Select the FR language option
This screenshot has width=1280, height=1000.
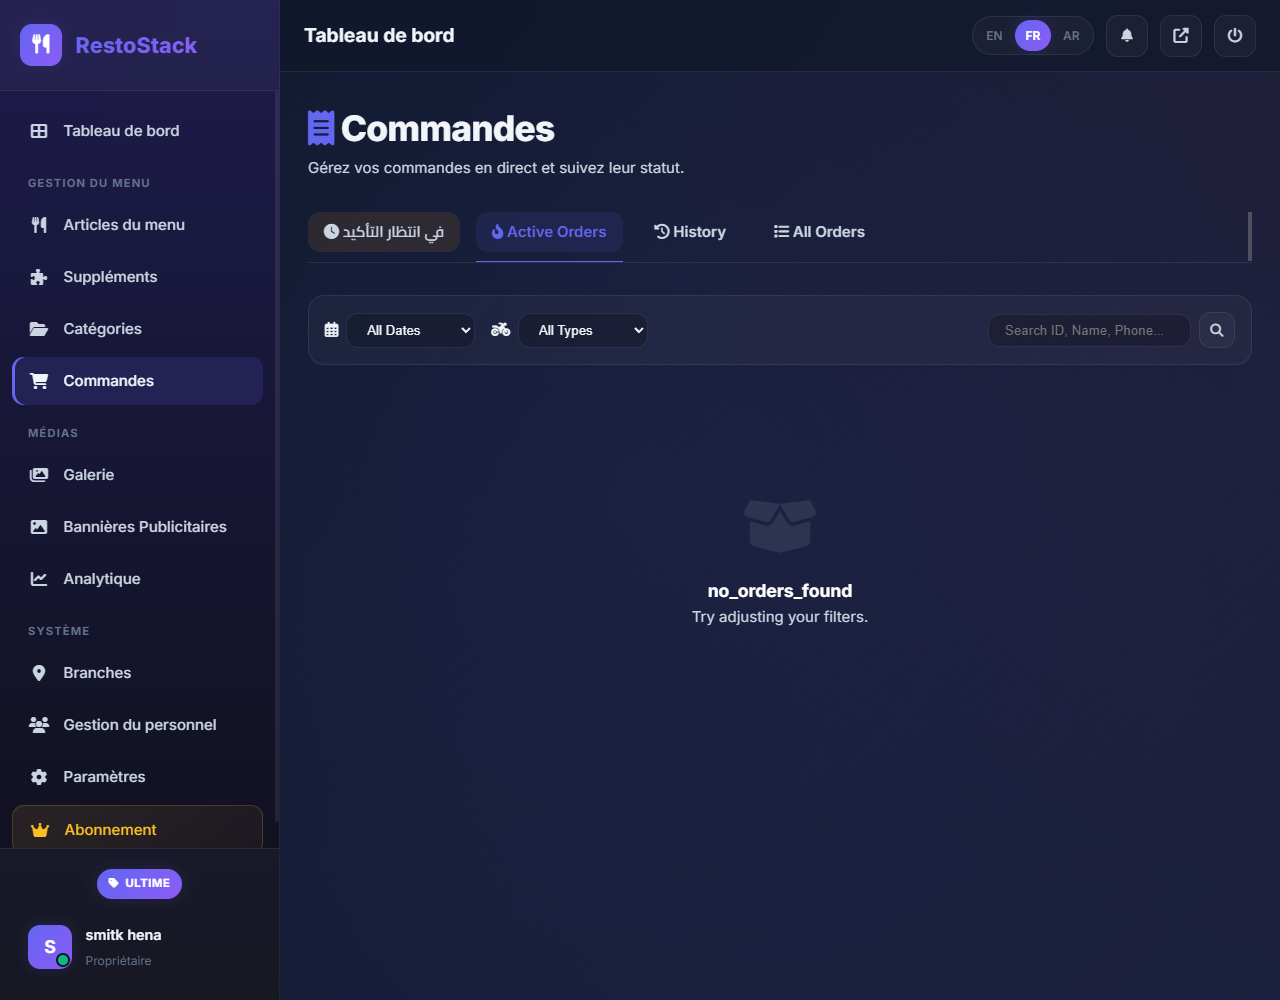(x=1033, y=36)
